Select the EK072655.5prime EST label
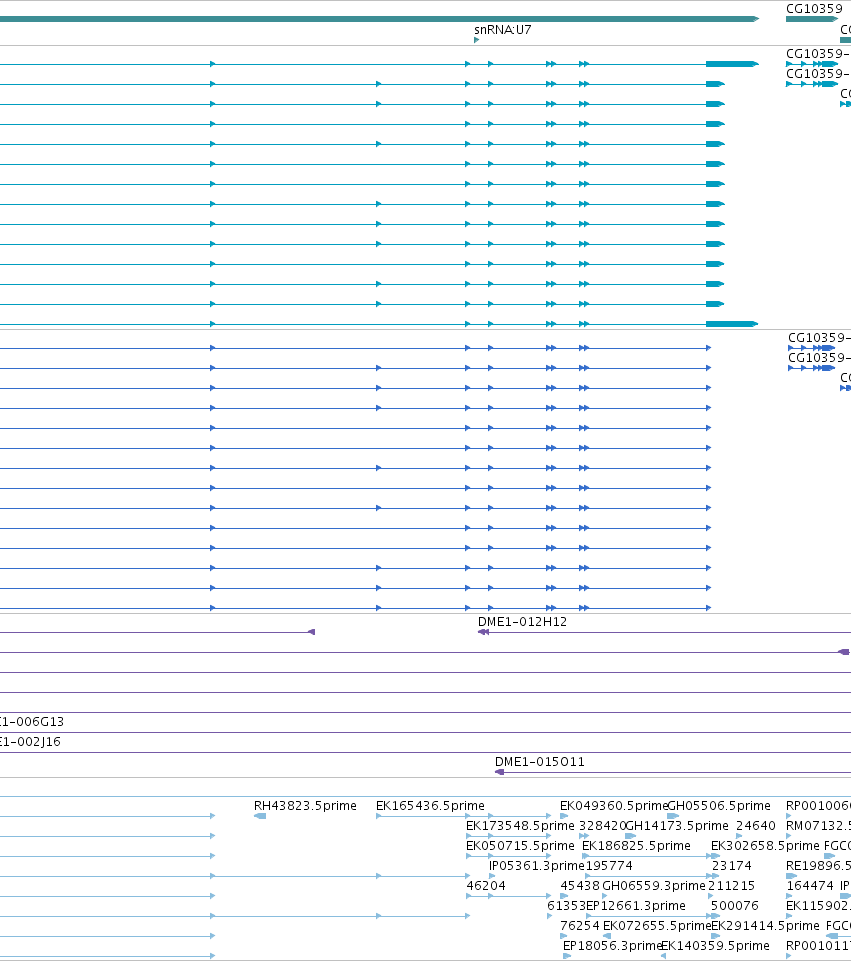Screen dimensions: 851x961 click(657, 925)
